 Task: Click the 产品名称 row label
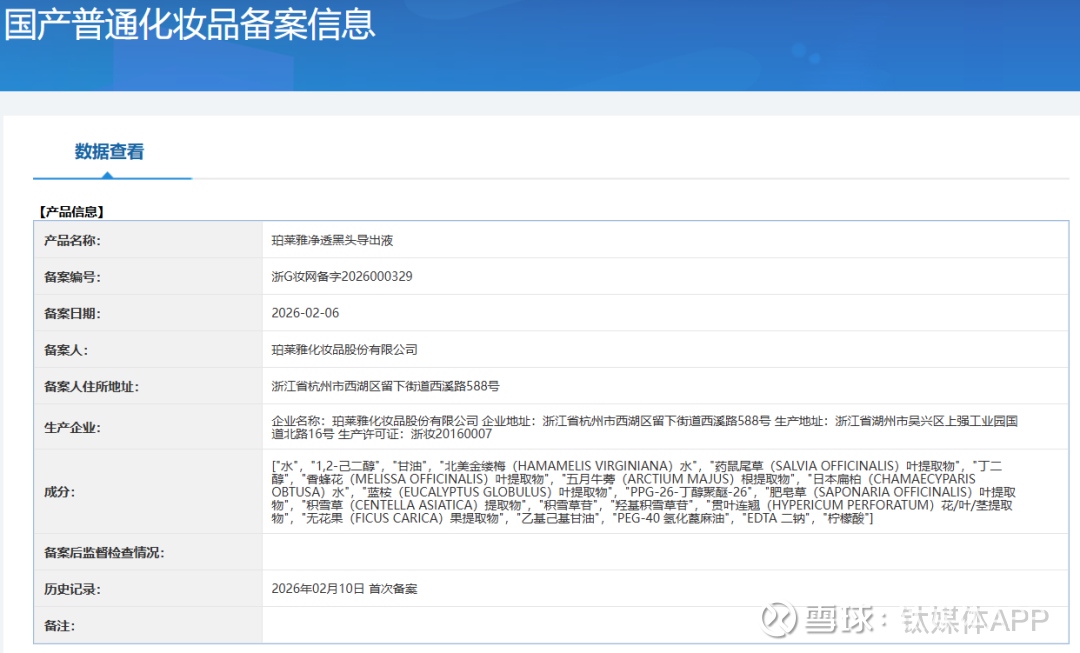pyautogui.click(x=72, y=241)
